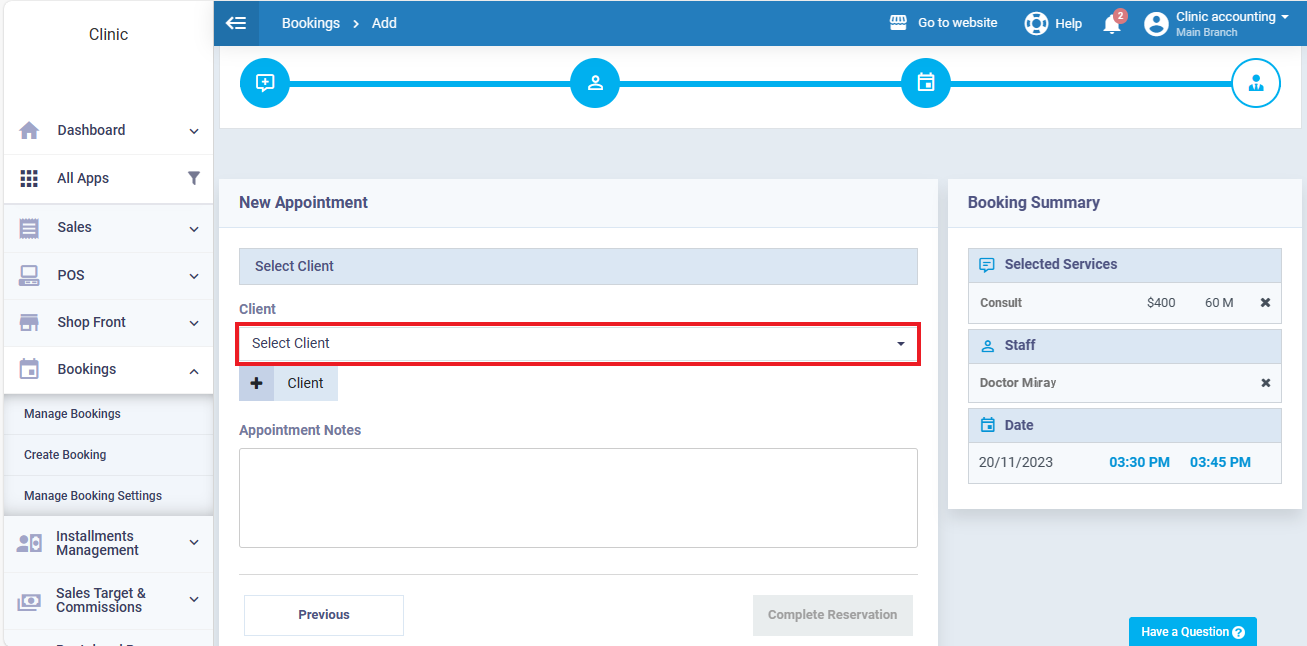Expand the Sales menu in sidebar
The image size is (1307, 646).
[108, 228]
